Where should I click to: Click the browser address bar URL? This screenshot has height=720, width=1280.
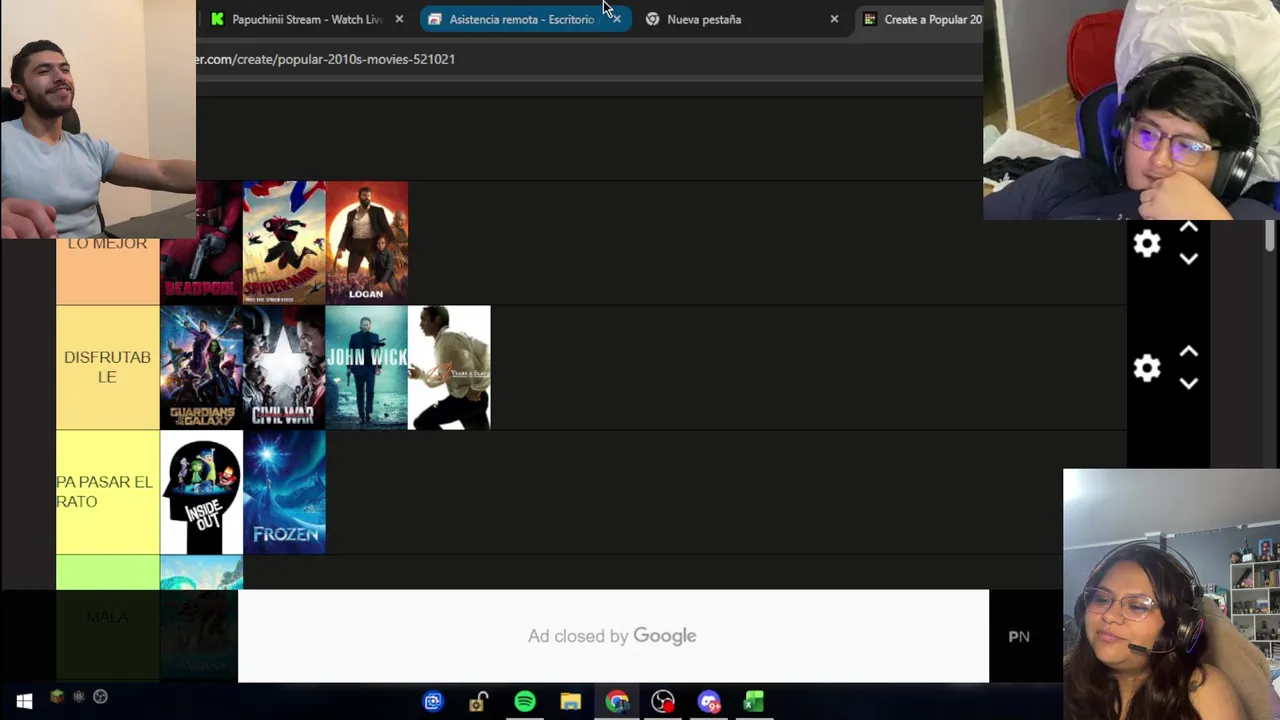[326, 59]
